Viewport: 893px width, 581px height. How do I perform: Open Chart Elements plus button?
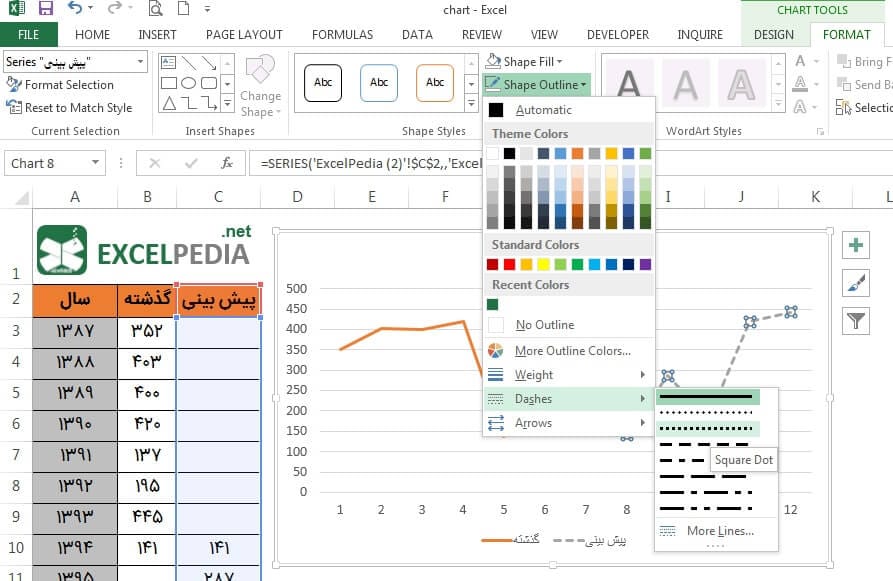[x=855, y=246]
